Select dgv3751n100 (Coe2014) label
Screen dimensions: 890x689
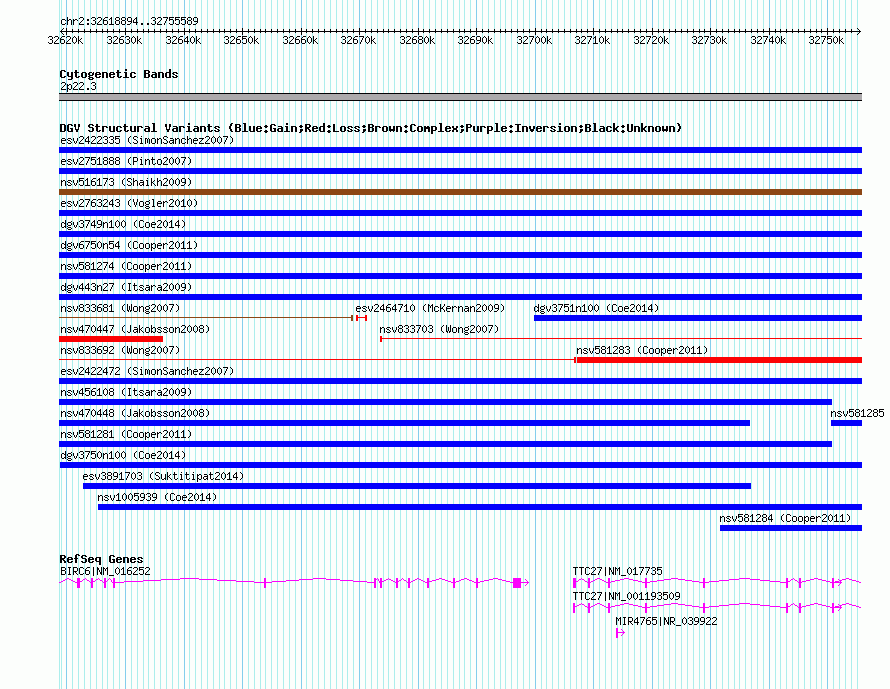[596, 308]
